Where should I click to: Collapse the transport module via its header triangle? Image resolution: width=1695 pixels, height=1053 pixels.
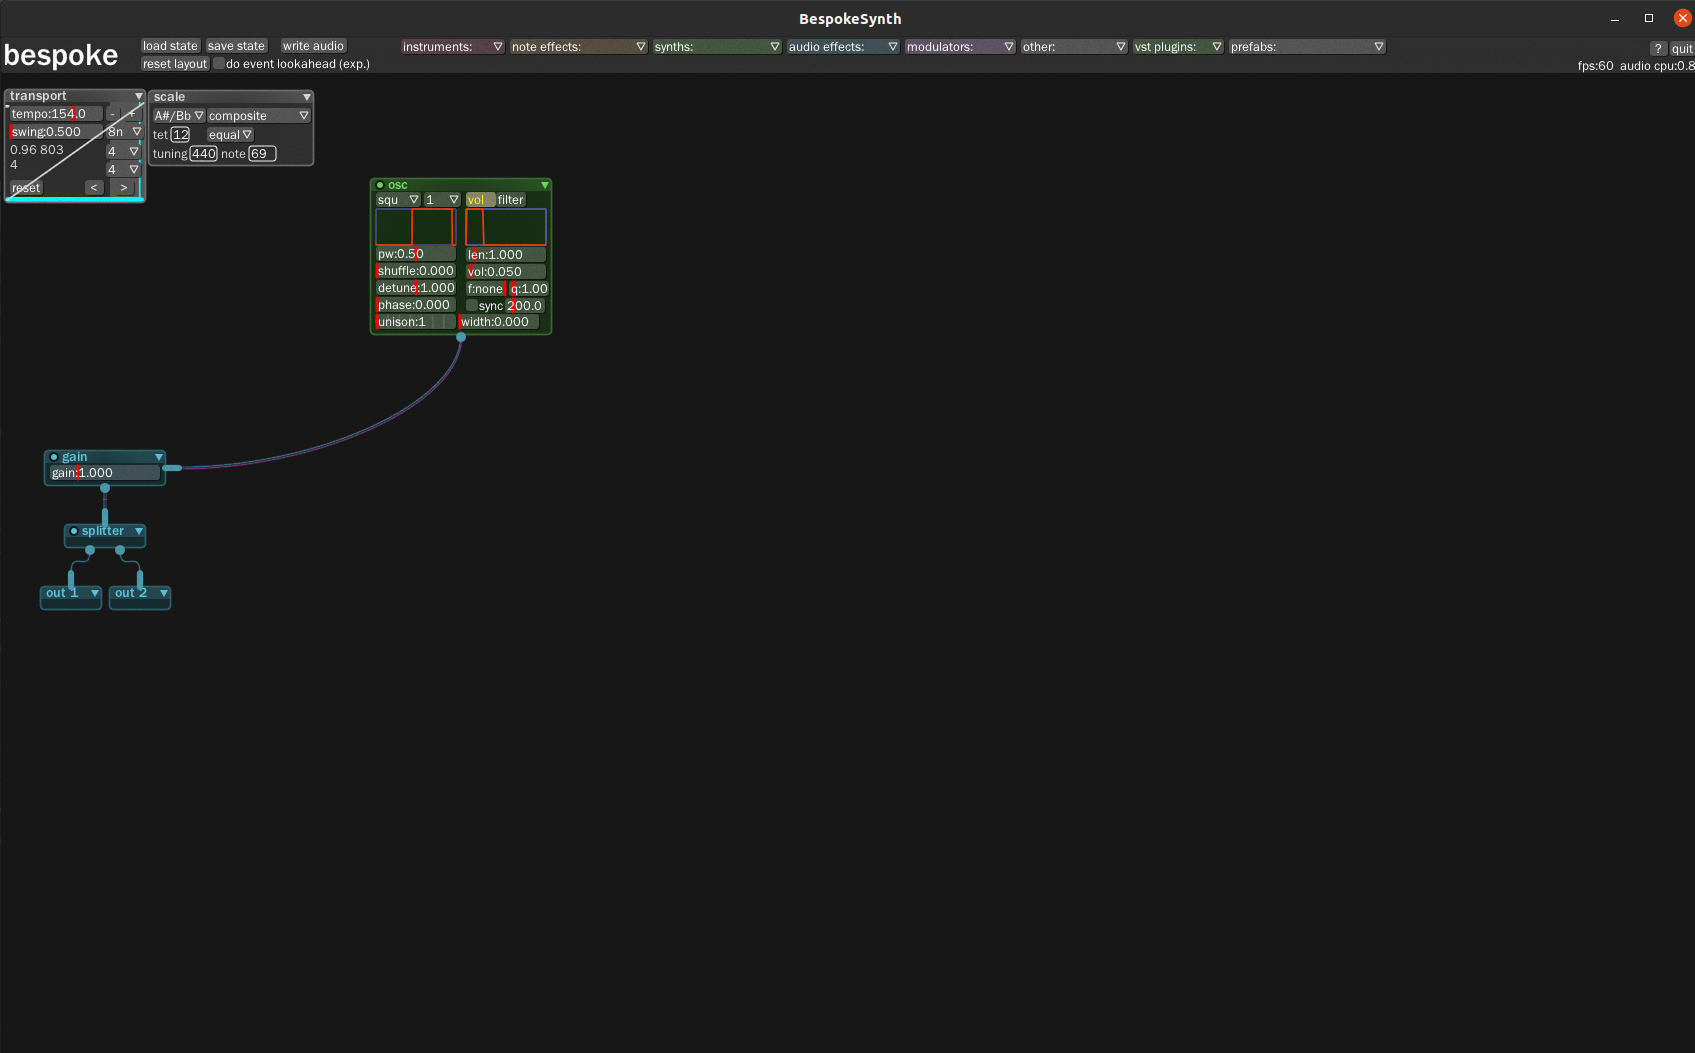[x=139, y=95]
